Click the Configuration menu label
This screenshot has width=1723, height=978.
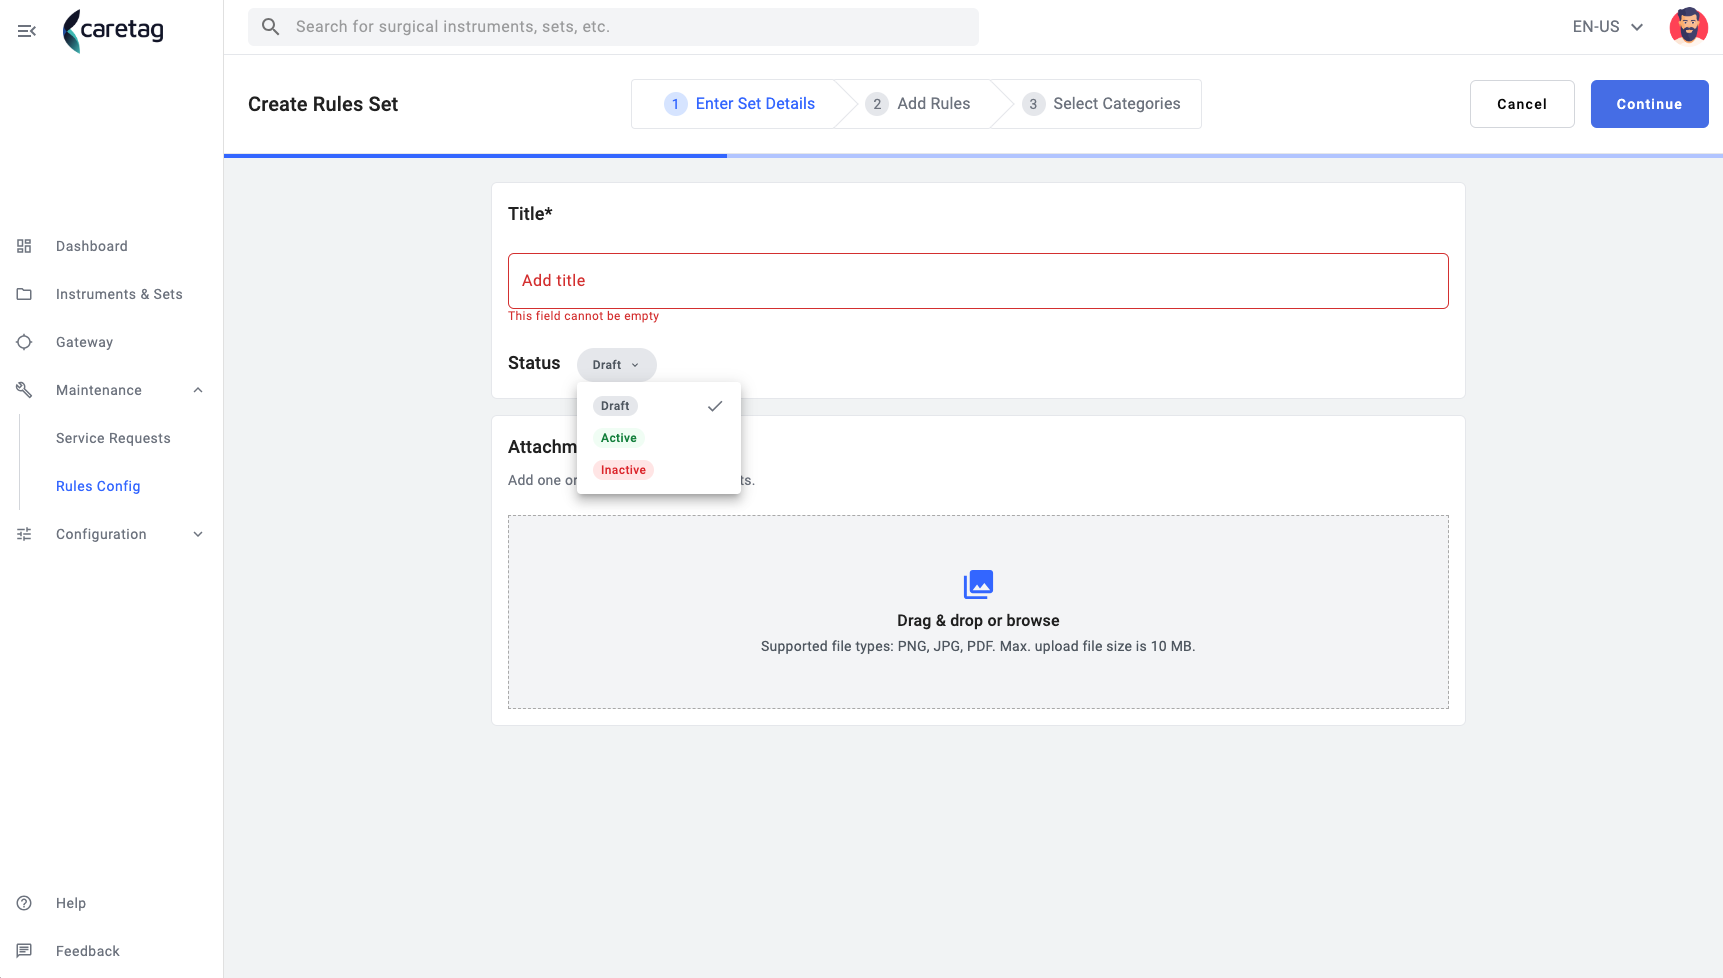pyautogui.click(x=101, y=534)
